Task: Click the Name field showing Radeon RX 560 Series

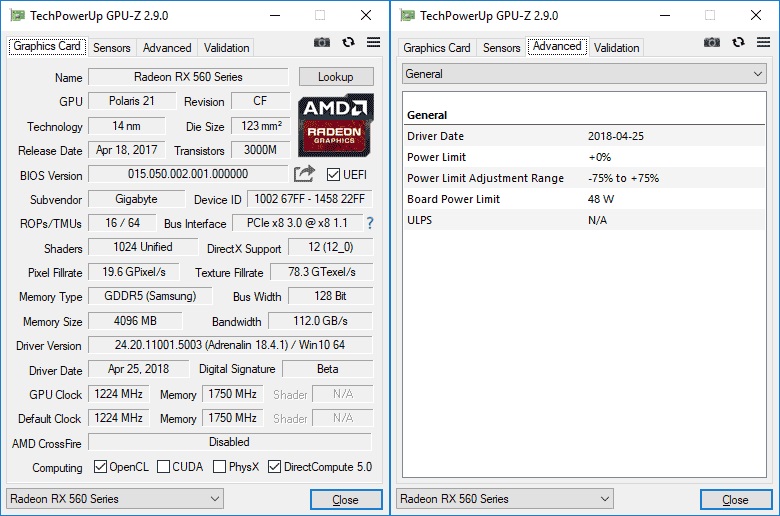Action: pos(188,77)
